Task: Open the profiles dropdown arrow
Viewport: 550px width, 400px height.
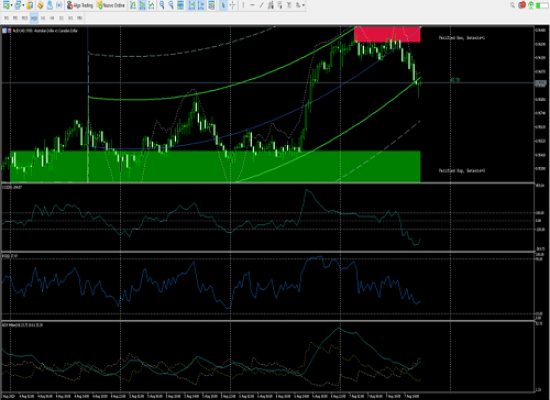Action: [23, 5]
